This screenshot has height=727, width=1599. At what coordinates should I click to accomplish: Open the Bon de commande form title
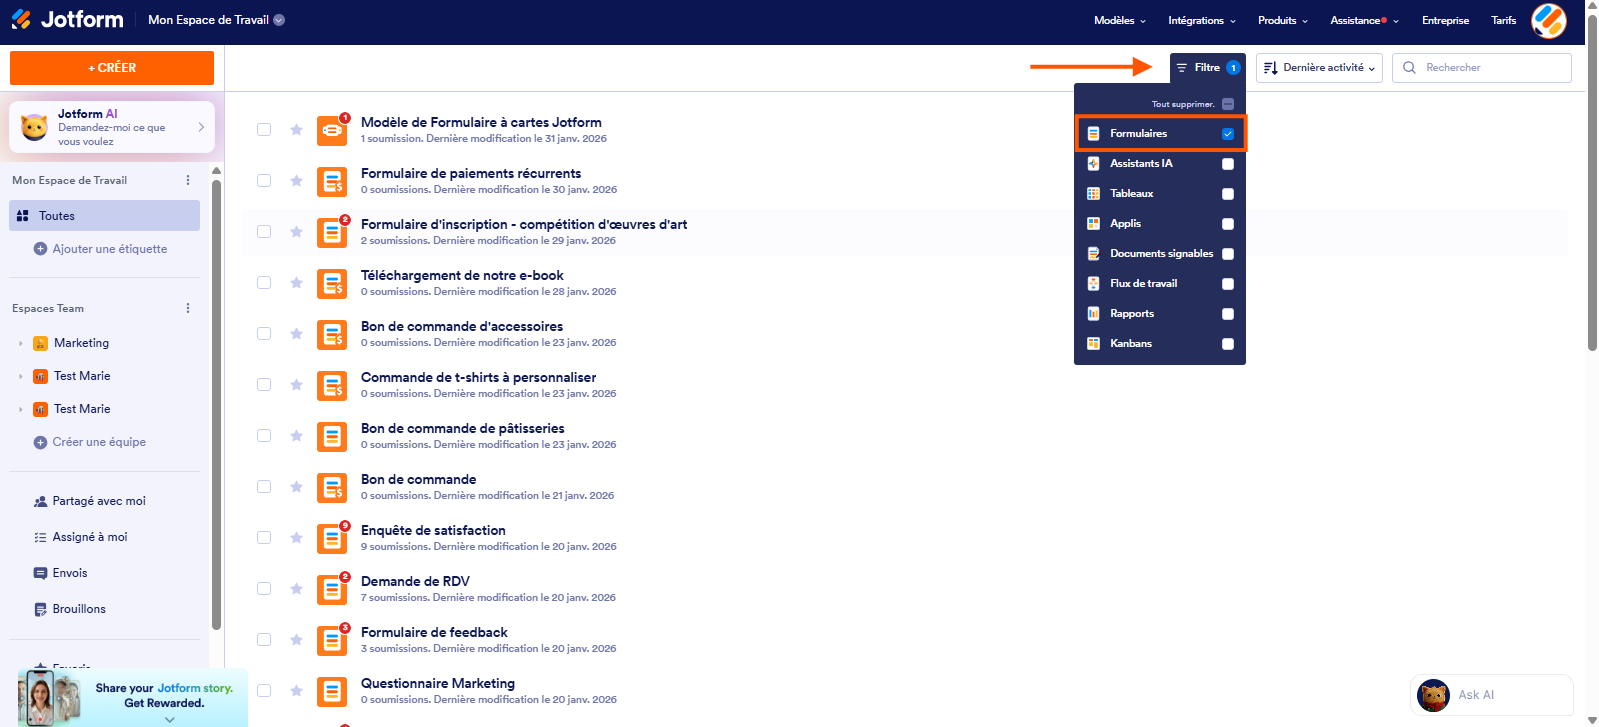[x=418, y=479]
